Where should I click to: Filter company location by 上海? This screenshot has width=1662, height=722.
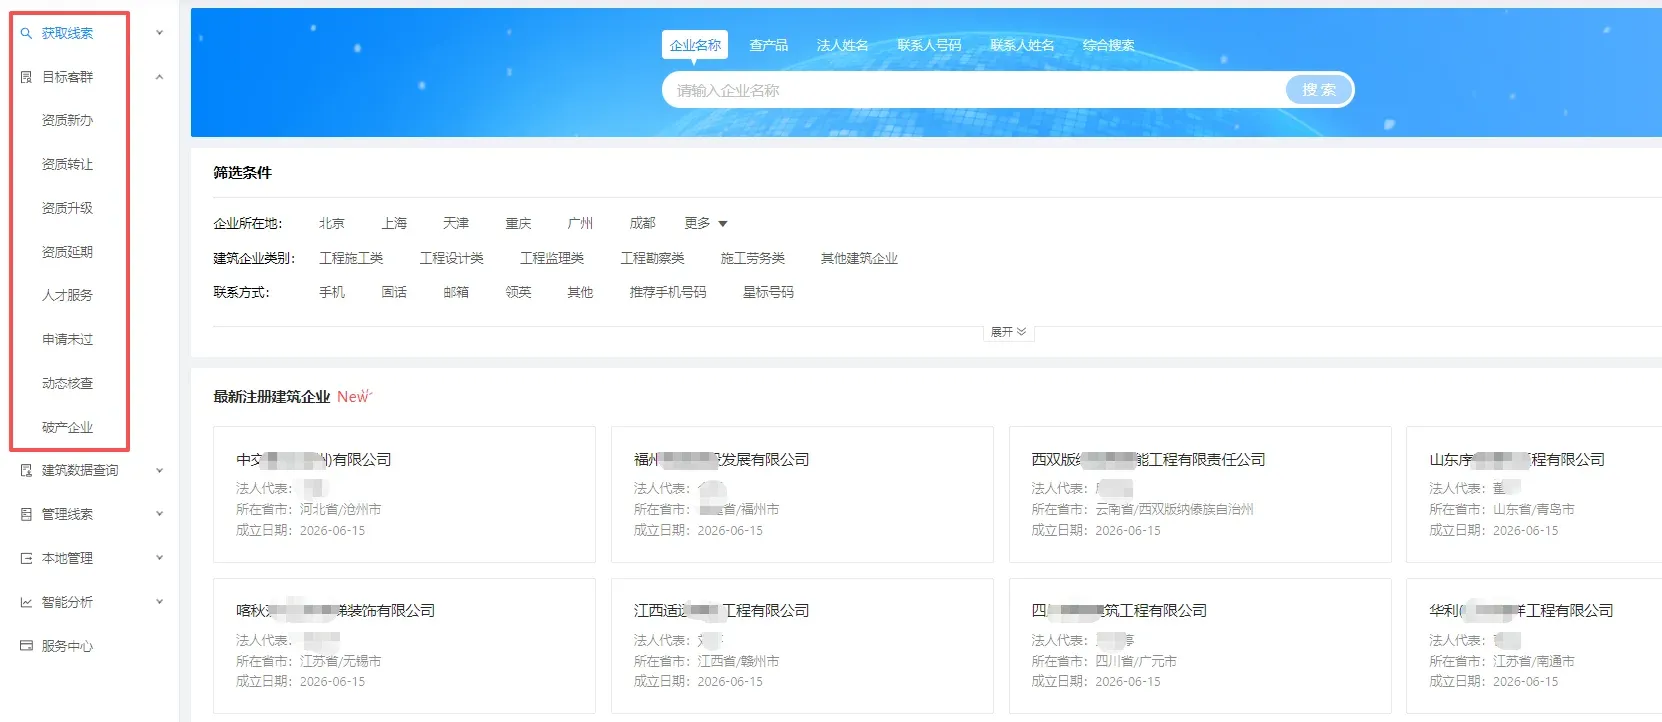tap(394, 223)
